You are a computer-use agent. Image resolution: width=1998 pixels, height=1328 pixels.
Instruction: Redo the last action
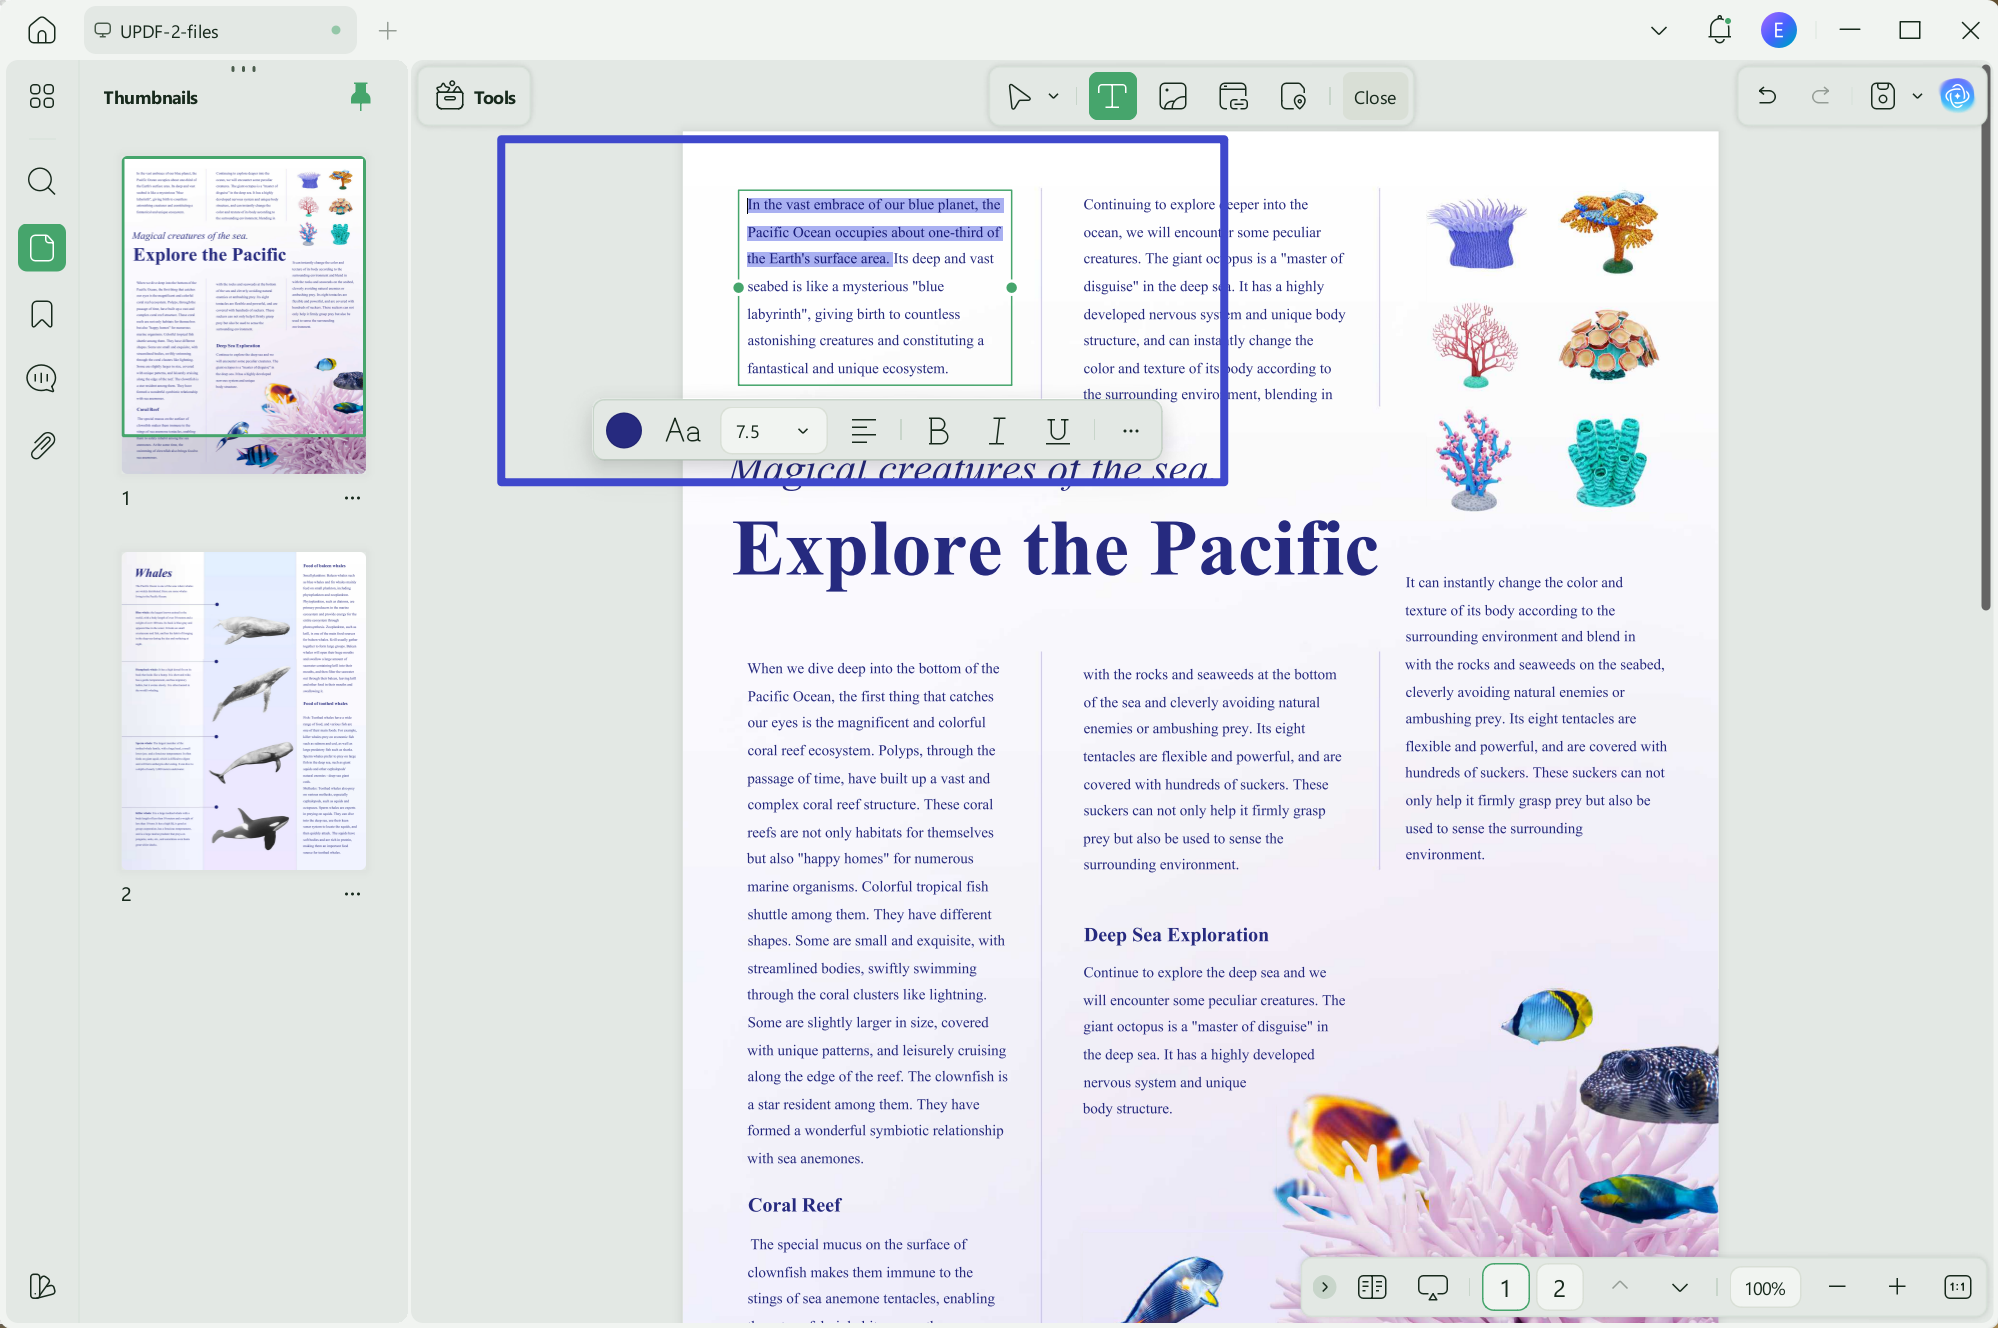[1821, 96]
